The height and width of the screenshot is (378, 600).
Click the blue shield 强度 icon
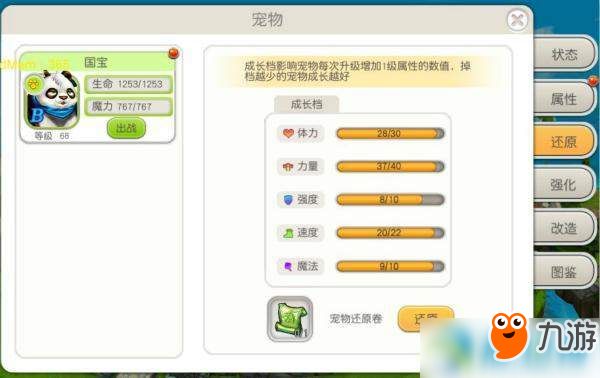tap(288, 199)
